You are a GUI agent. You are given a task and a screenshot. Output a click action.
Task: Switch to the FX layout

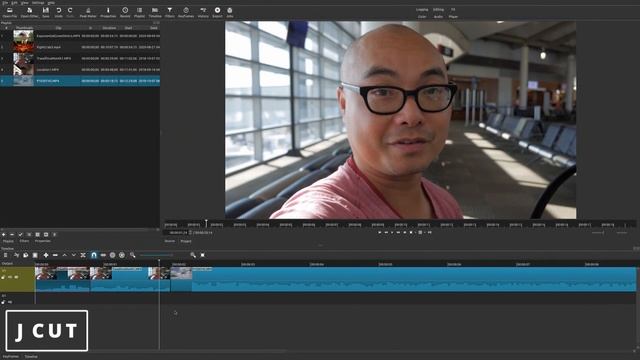coord(453,9)
